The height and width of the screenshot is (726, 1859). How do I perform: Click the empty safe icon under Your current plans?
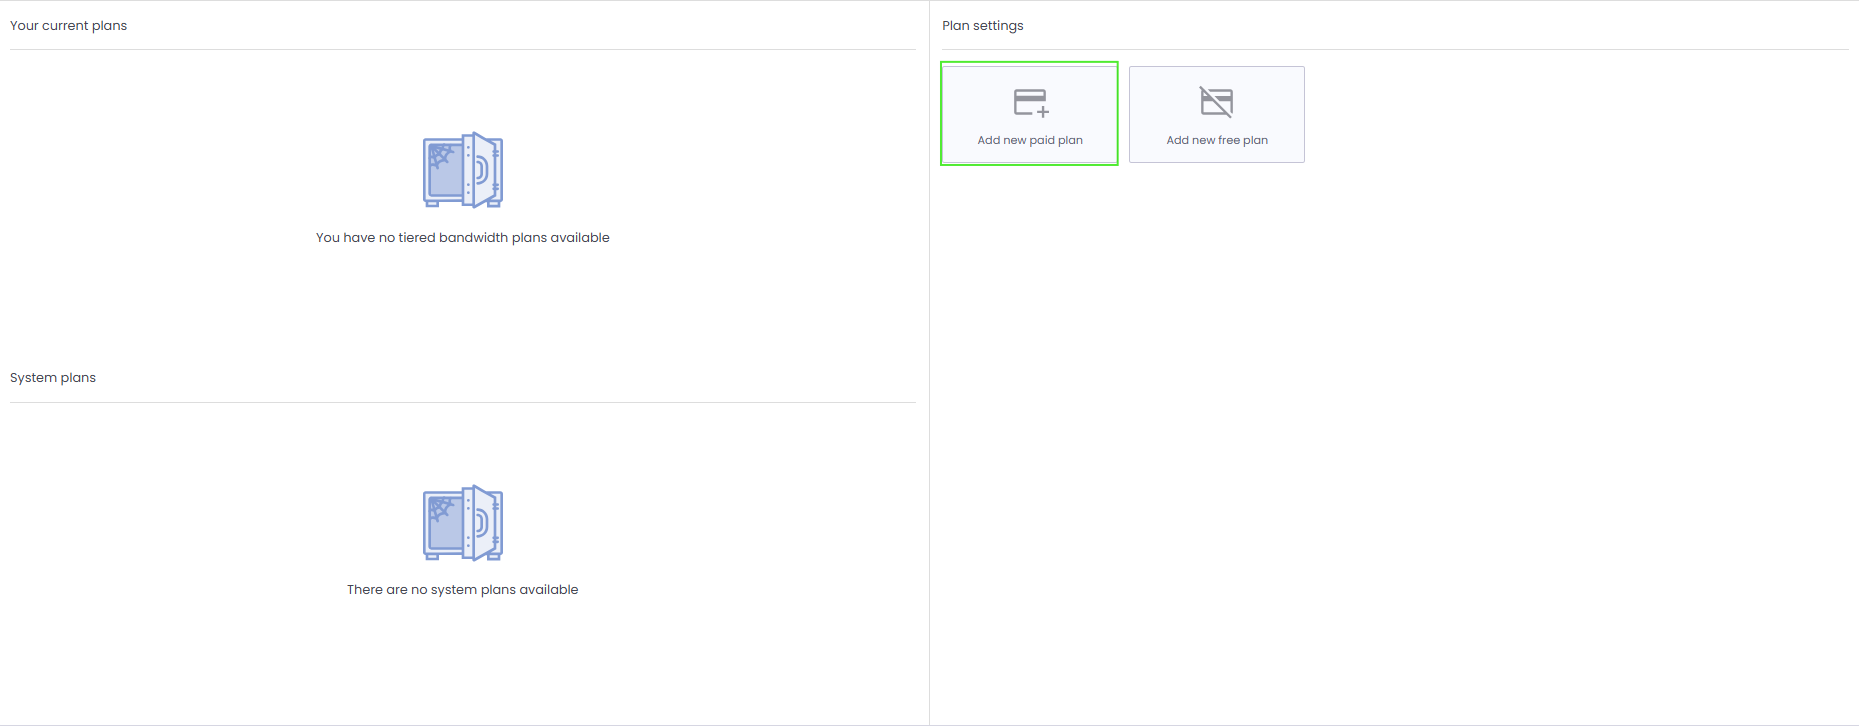[463, 170]
